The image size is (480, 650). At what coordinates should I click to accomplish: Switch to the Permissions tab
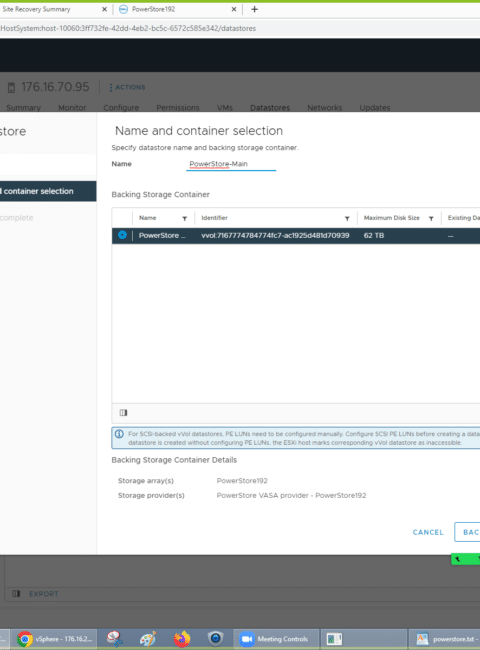[178, 108]
